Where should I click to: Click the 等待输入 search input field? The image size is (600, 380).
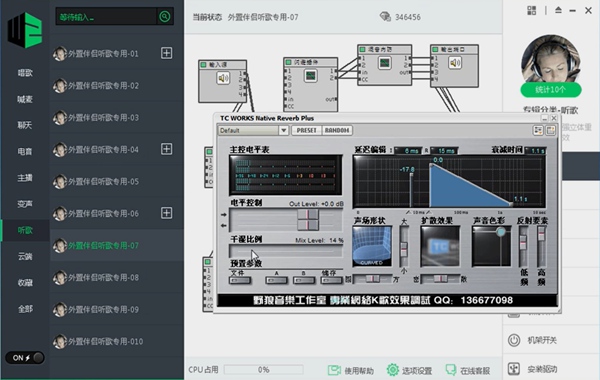pos(106,16)
